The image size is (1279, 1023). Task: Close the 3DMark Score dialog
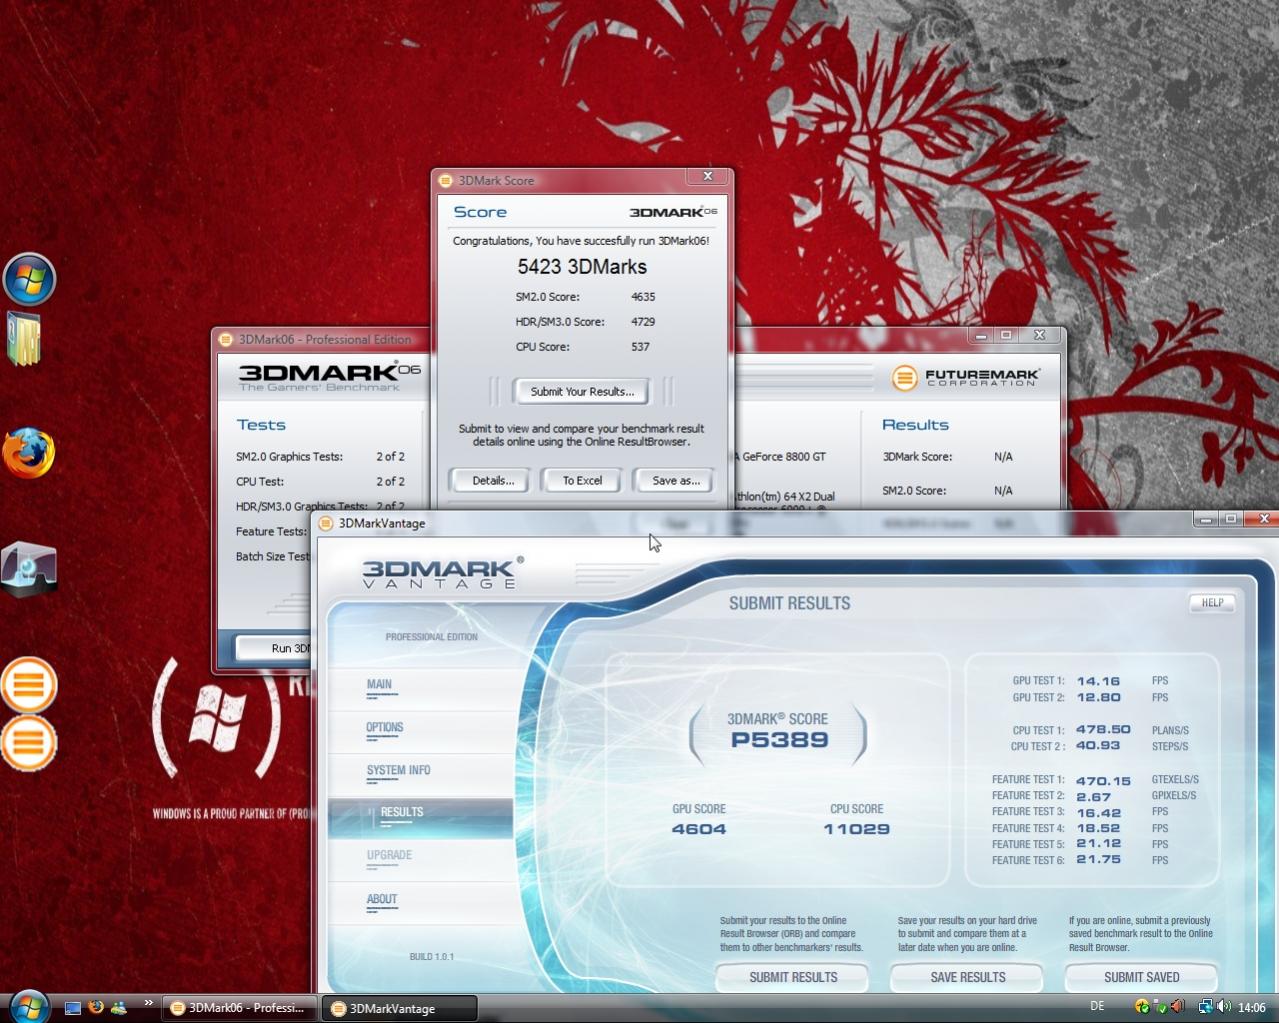[x=708, y=176]
